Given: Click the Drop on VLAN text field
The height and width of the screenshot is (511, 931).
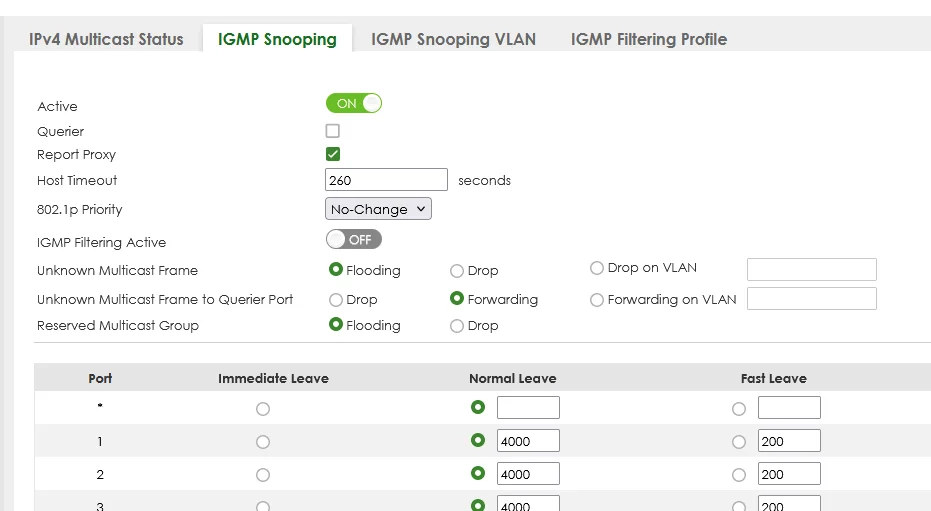Looking at the screenshot, I should click(x=812, y=269).
